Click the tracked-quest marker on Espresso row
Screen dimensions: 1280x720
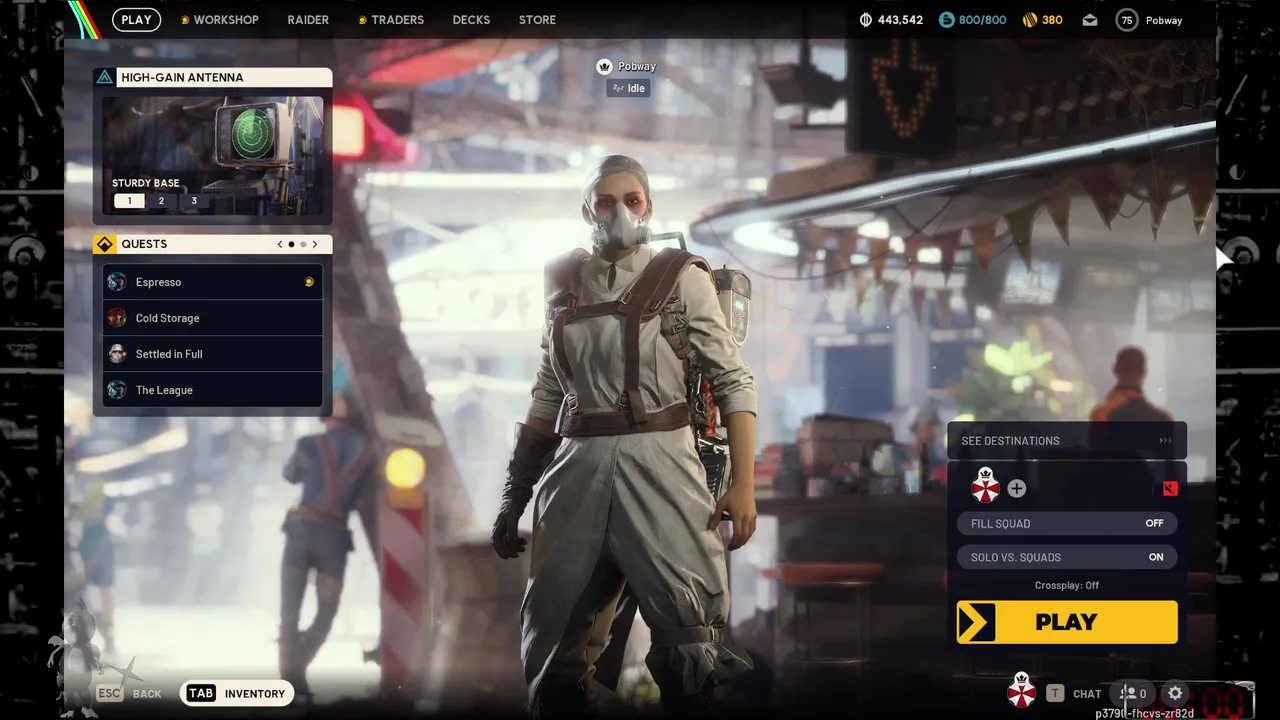(309, 282)
